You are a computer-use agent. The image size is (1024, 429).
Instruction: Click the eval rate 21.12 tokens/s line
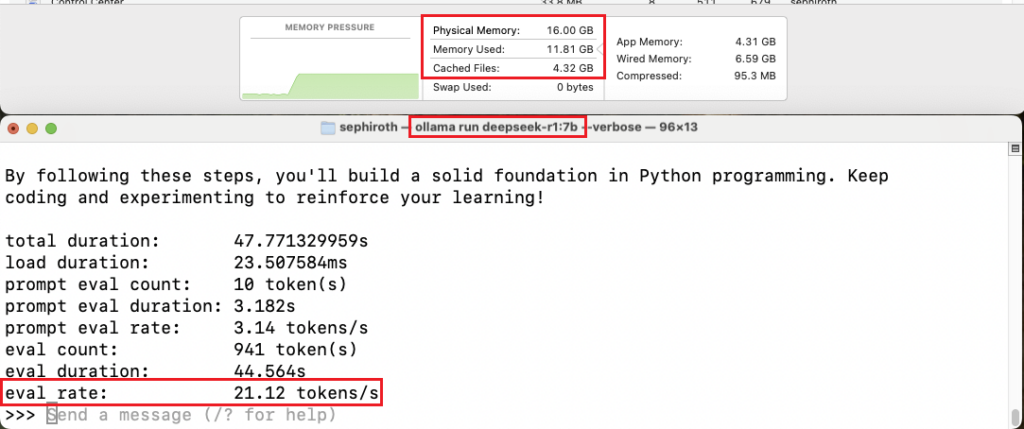click(192, 393)
